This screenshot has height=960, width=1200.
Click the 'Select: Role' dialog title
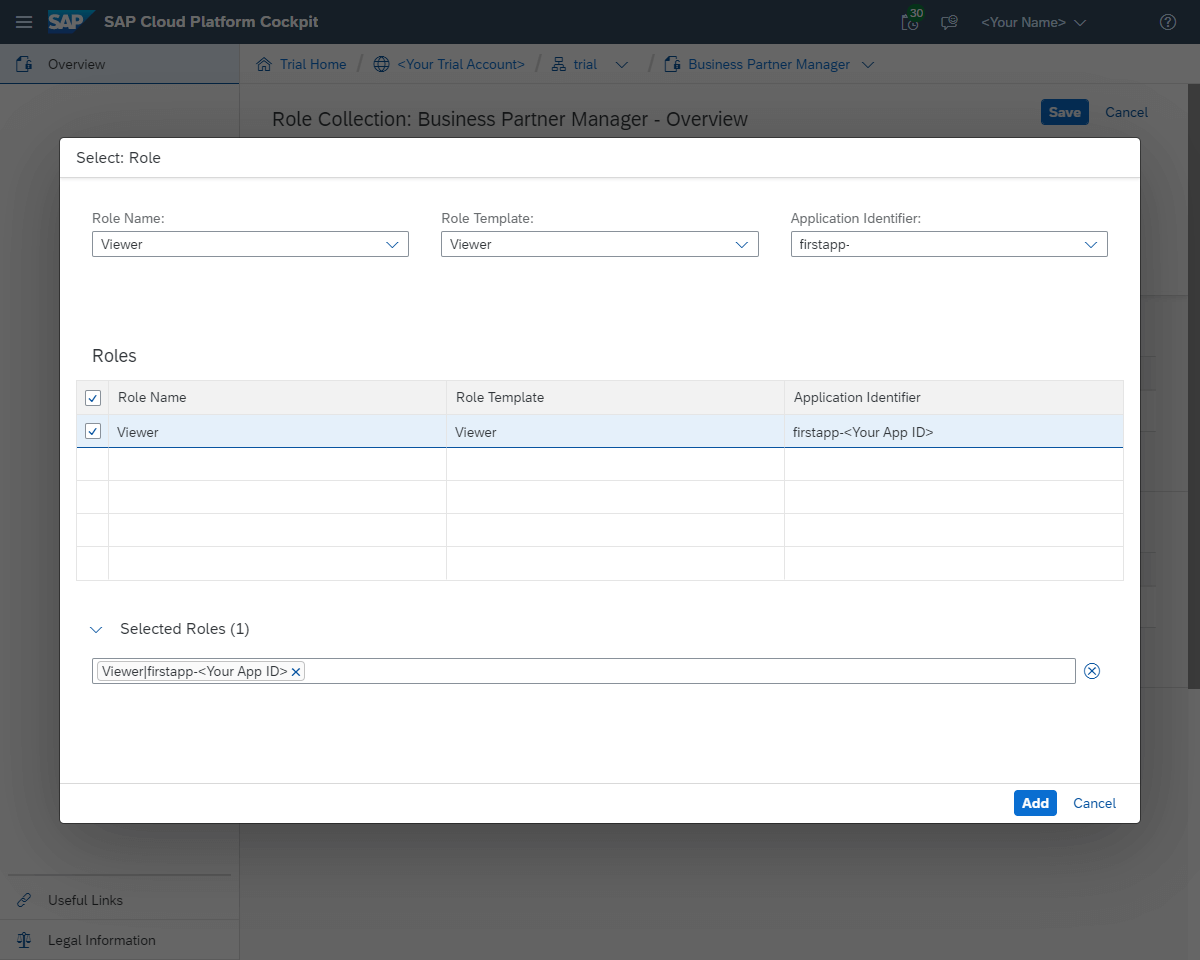(x=118, y=158)
